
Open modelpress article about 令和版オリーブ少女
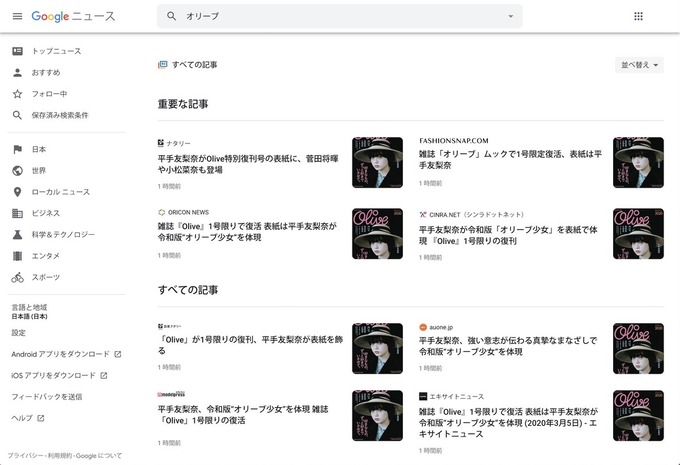pos(243,415)
